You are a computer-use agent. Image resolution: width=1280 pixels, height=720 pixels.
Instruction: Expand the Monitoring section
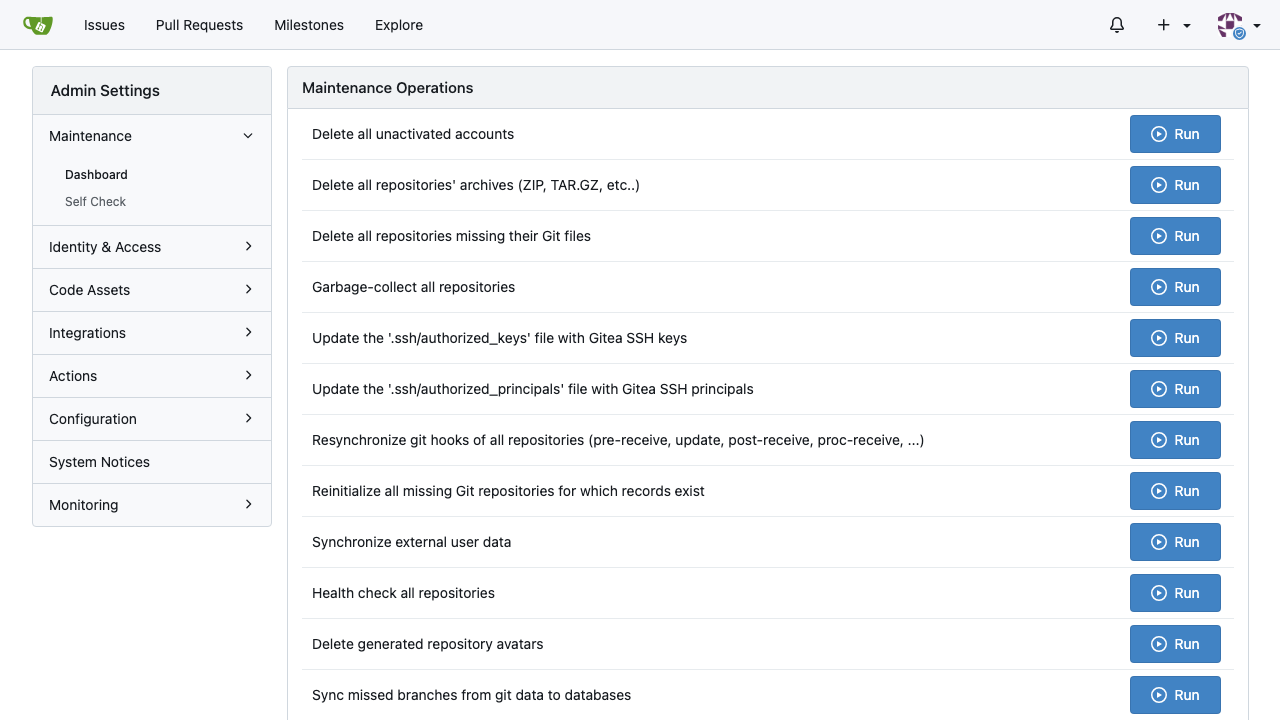(x=152, y=505)
